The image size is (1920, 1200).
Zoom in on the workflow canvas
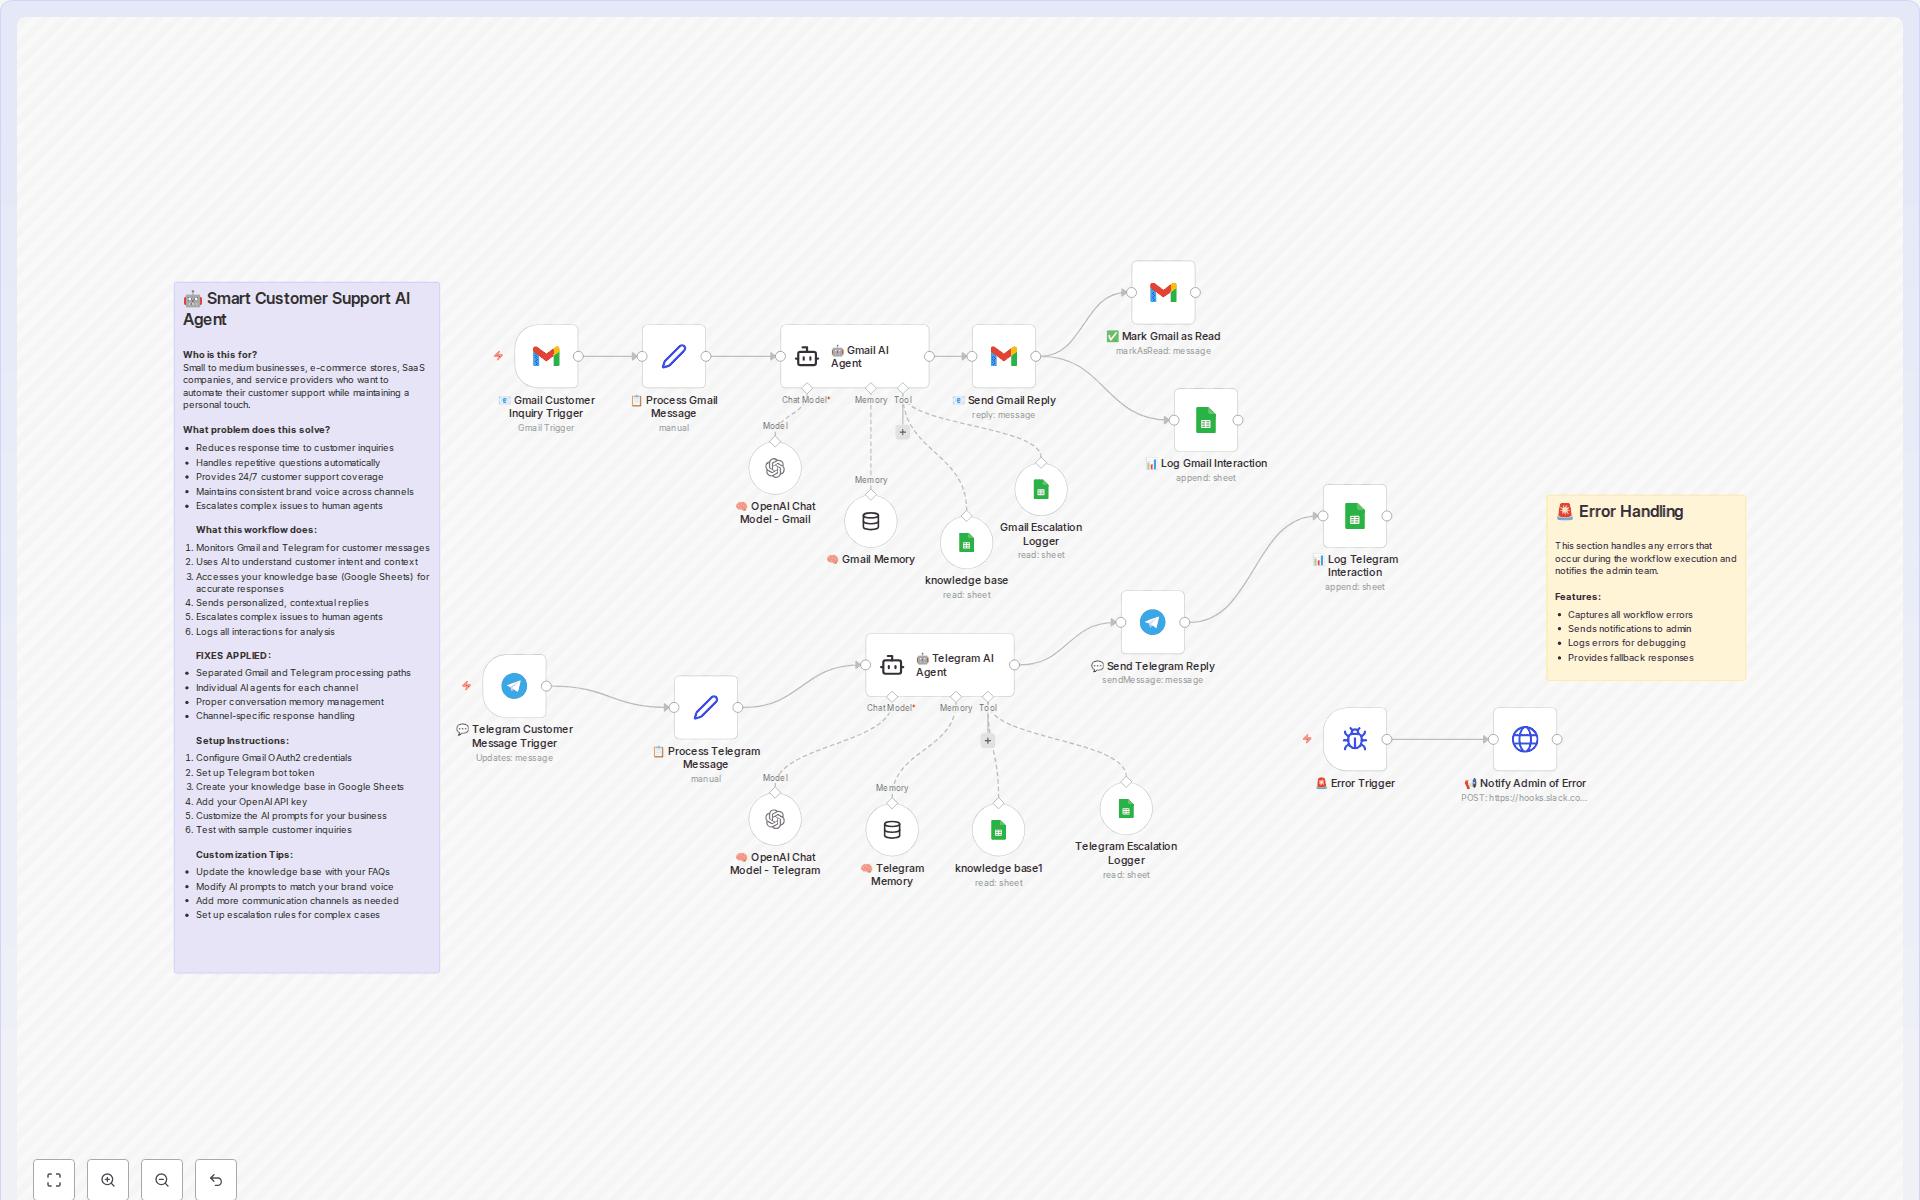coord(108,1180)
